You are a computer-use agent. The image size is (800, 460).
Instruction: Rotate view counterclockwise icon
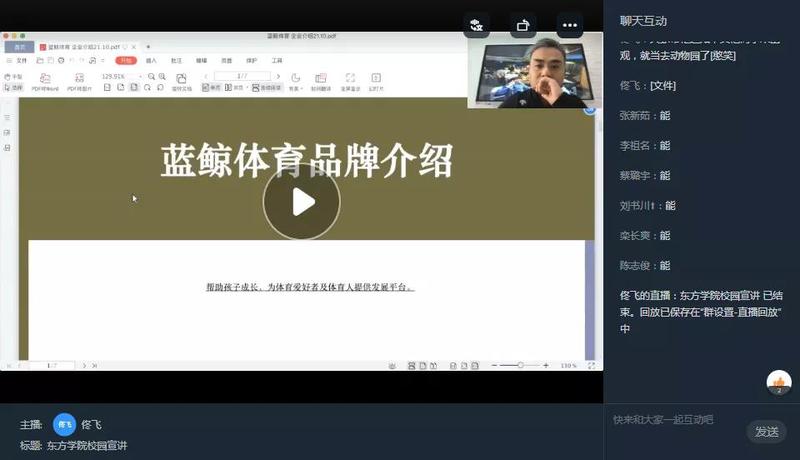coord(160,88)
